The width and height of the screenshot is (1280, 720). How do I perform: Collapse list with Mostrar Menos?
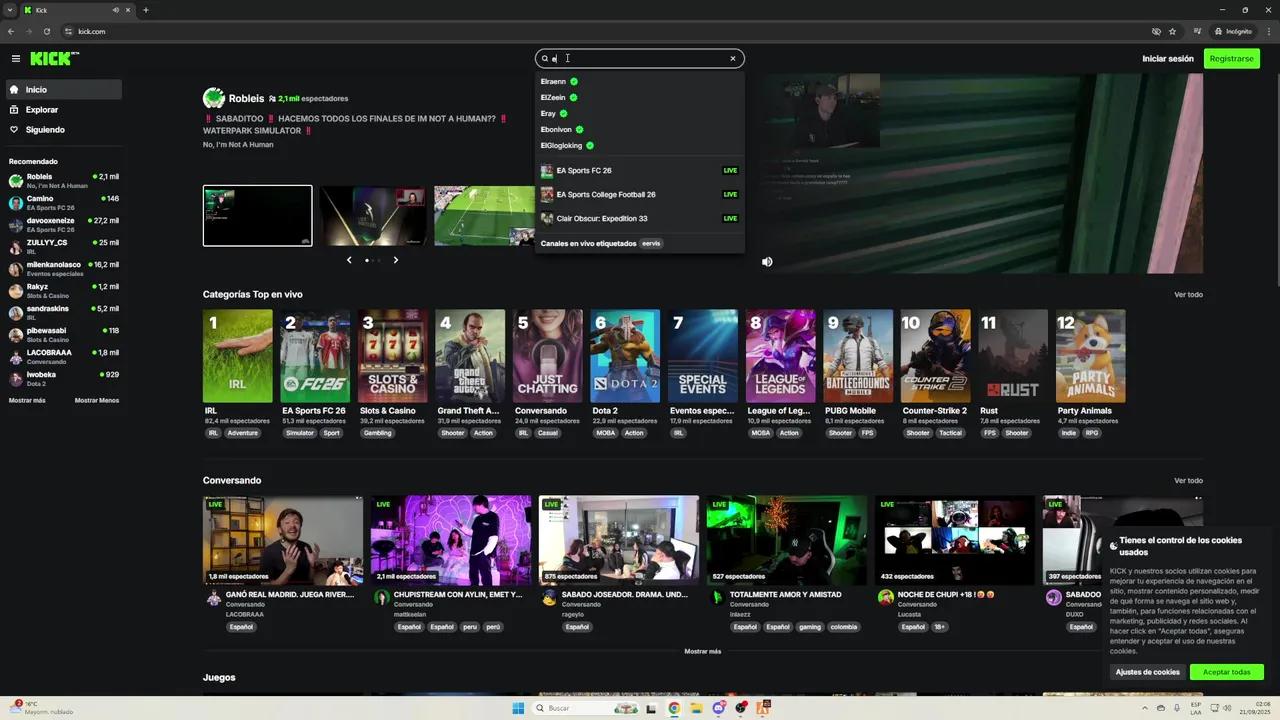pyautogui.click(x=97, y=400)
